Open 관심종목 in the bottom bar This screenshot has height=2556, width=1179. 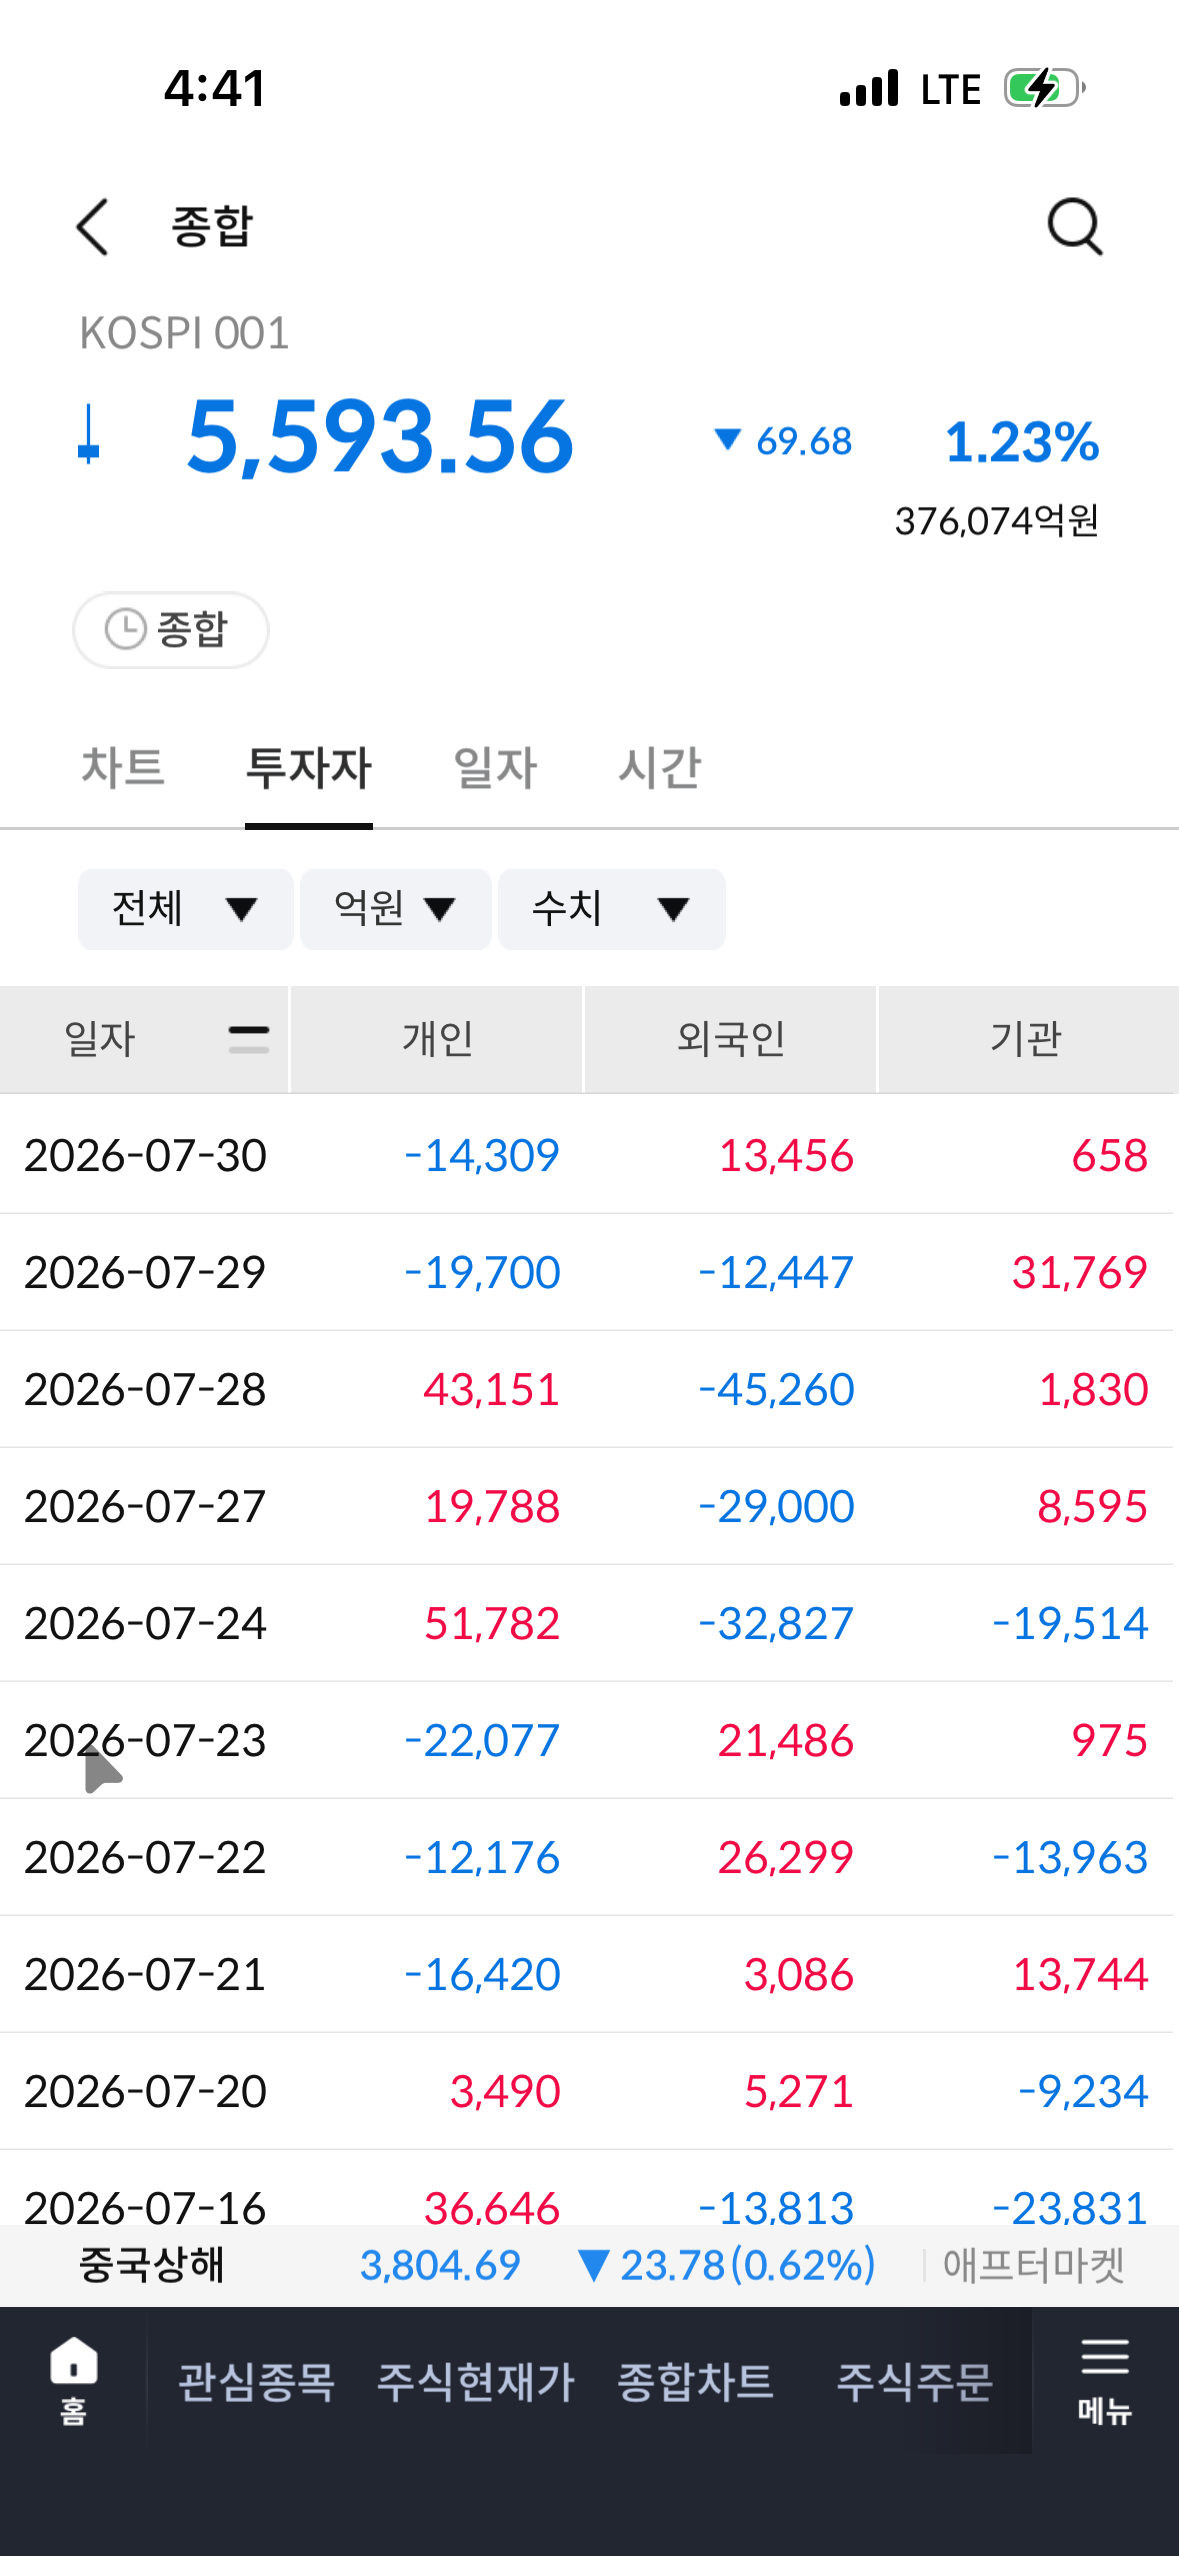pos(256,2382)
